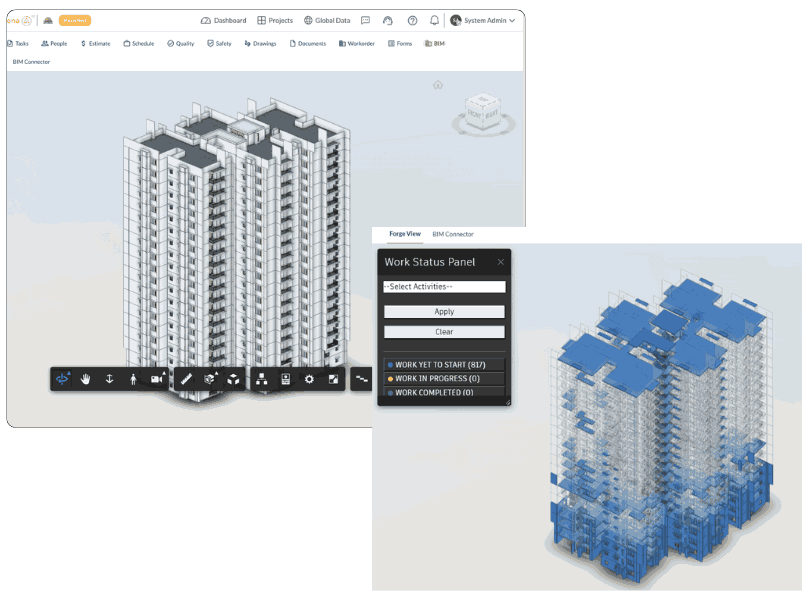Open the Select Activities dropdown
This screenshot has width=811, height=595.
[x=444, y=287]
